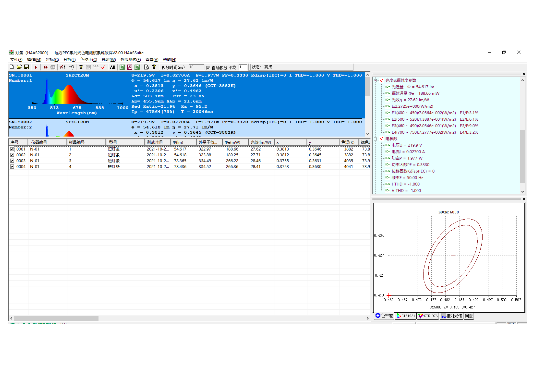The height and width of the screenshot is (380, 540).
Task: Toggle the checkbox on the fourth table row
Action: pyautogui.click(x=12, y=167)
